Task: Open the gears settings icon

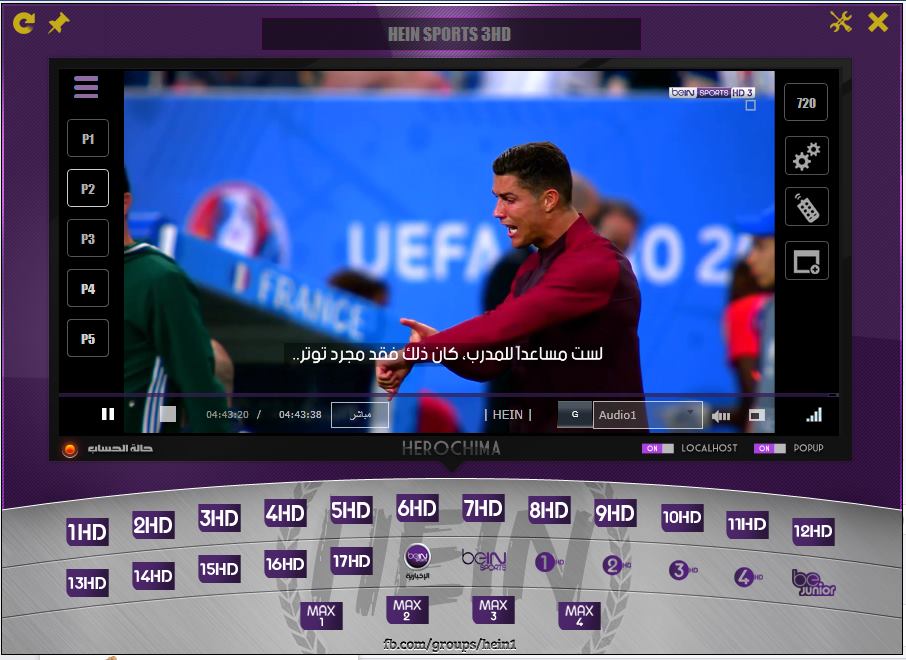Action: tap(807, 155)
